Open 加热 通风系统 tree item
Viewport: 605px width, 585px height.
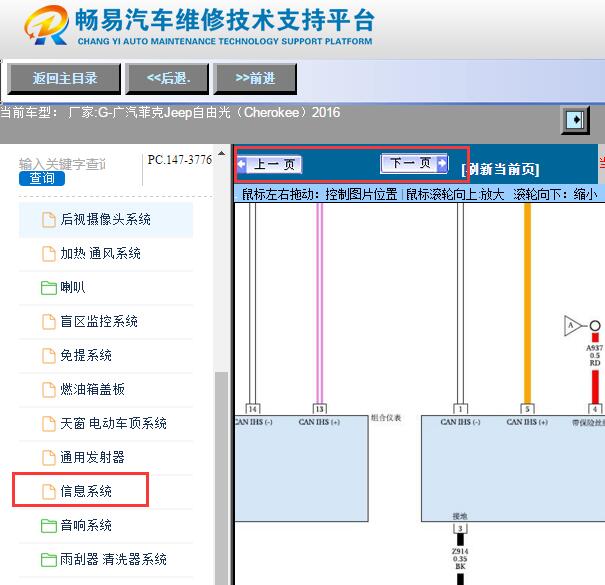coord(106,253)
